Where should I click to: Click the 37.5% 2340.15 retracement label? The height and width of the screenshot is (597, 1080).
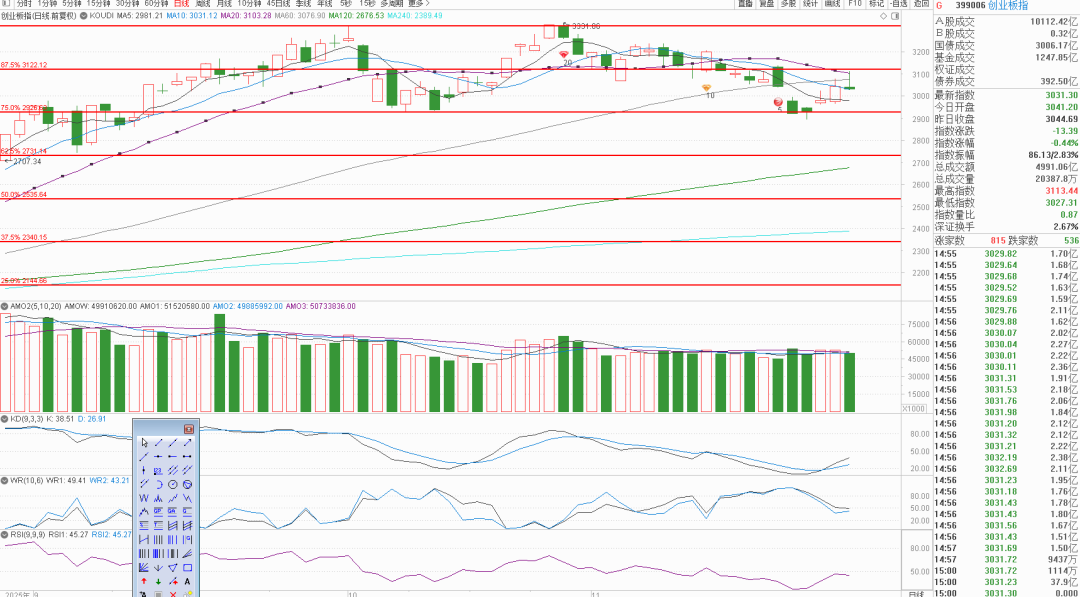click(24, 237)
